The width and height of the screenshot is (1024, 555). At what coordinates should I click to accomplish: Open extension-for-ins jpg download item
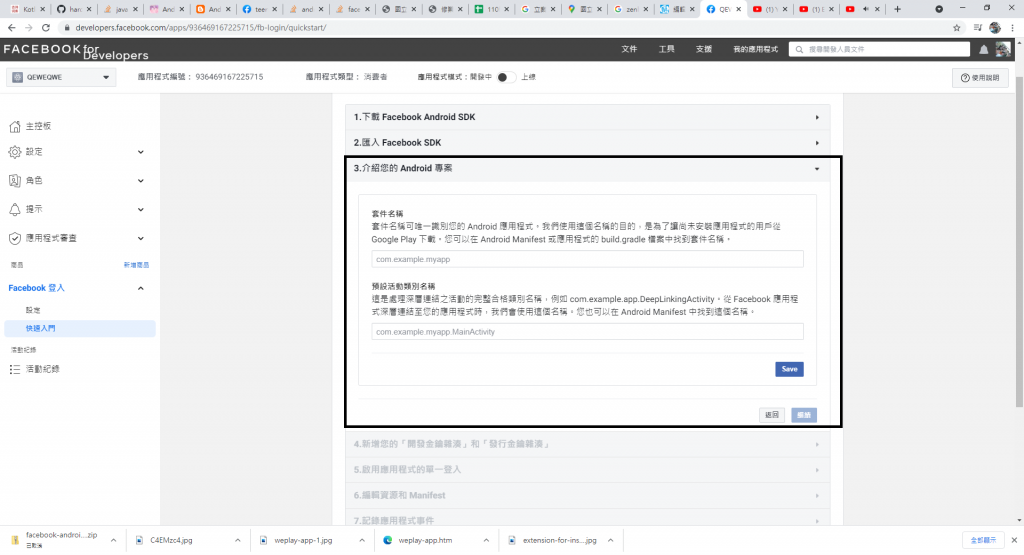(x=559, y=540)
